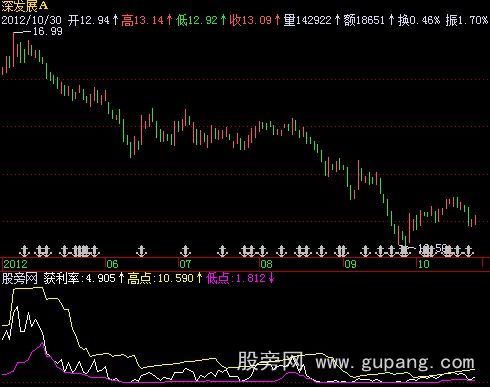This screenshot has height=387, width=490.
Task: Select the 2012 year axis label
Action: pos(15,264)
